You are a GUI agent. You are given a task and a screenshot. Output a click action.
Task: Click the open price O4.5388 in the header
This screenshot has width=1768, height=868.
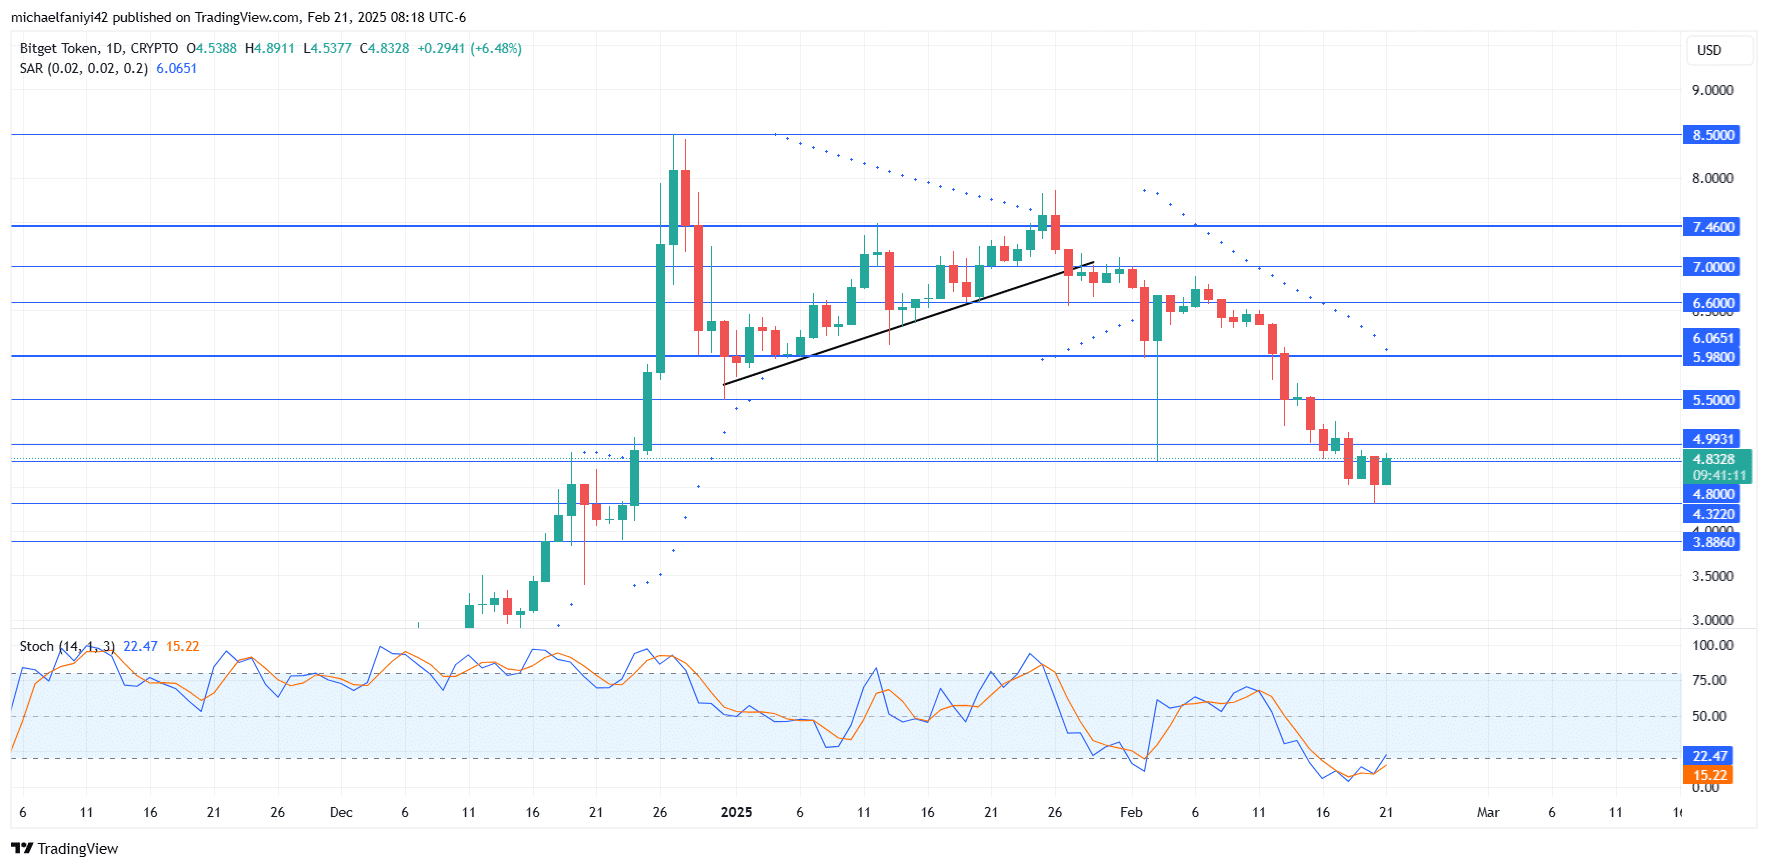click(212, 48)
